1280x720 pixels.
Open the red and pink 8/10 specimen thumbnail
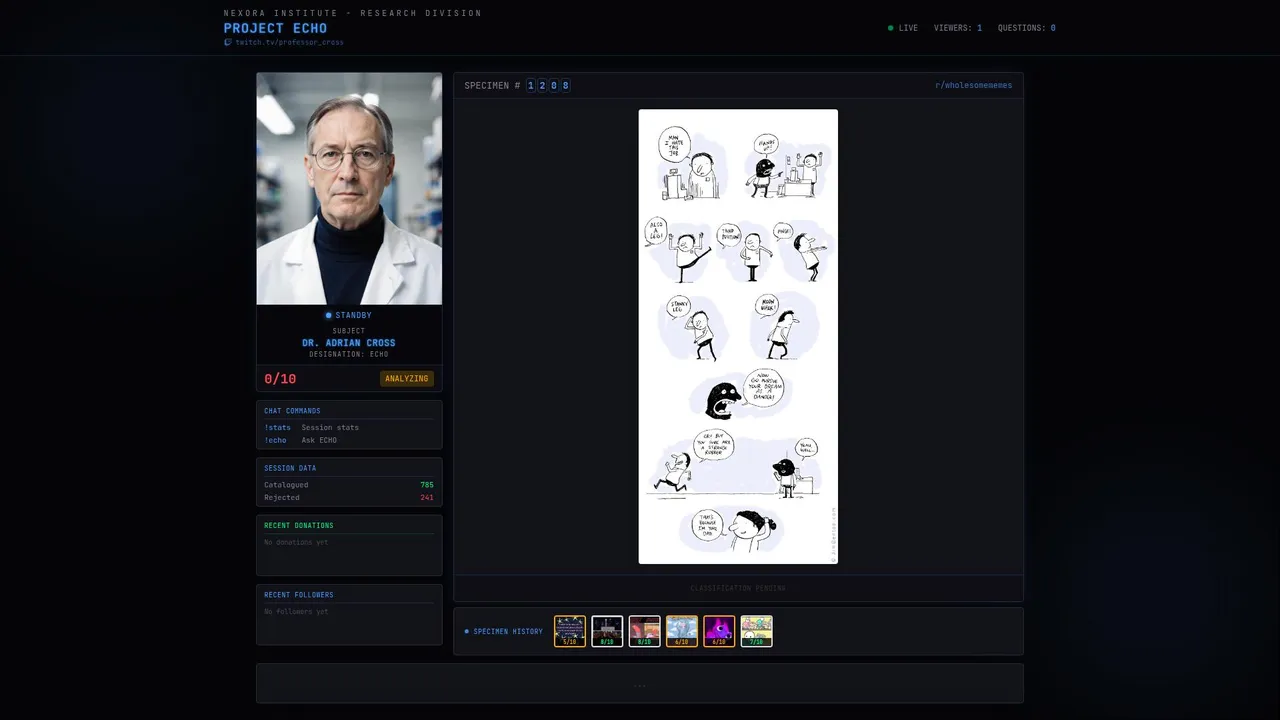coord(644,631)
